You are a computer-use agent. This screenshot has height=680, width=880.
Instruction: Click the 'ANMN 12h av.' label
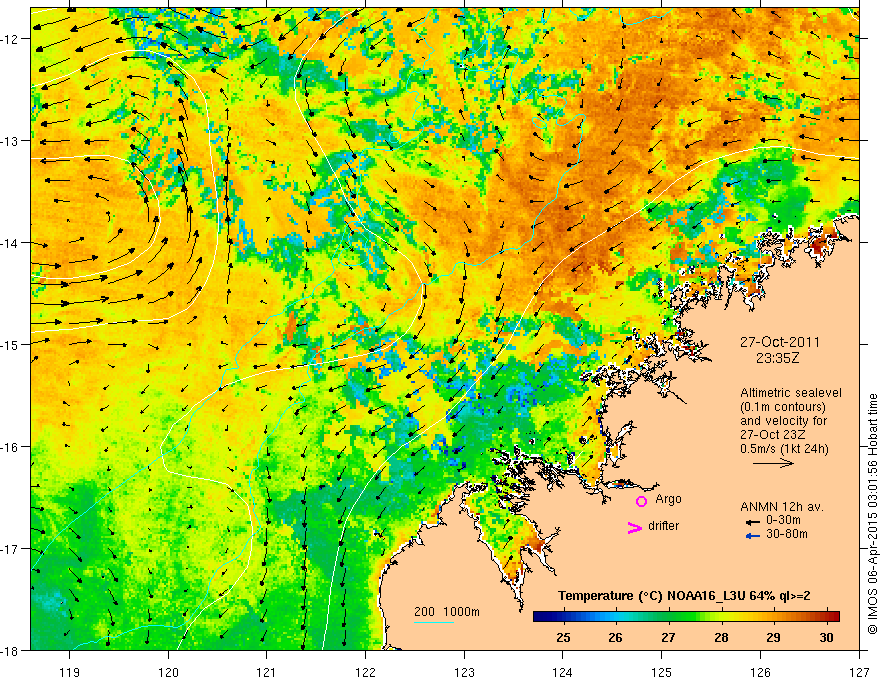(x=782, y=507)
